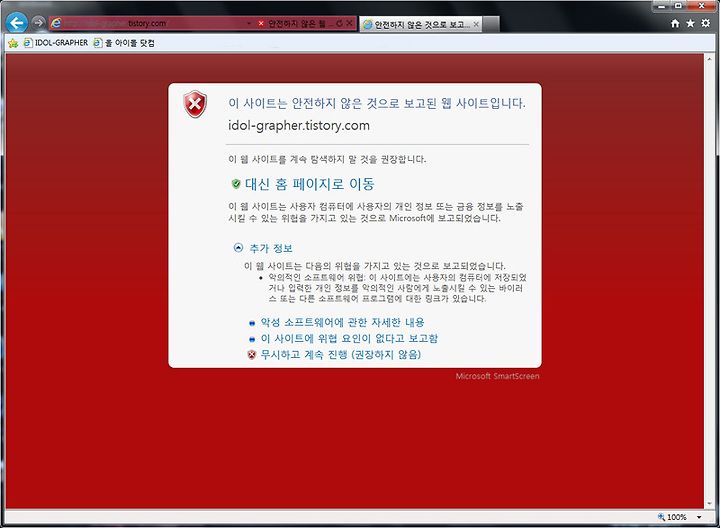Click the Home icon in the top right

coord(675,23)
